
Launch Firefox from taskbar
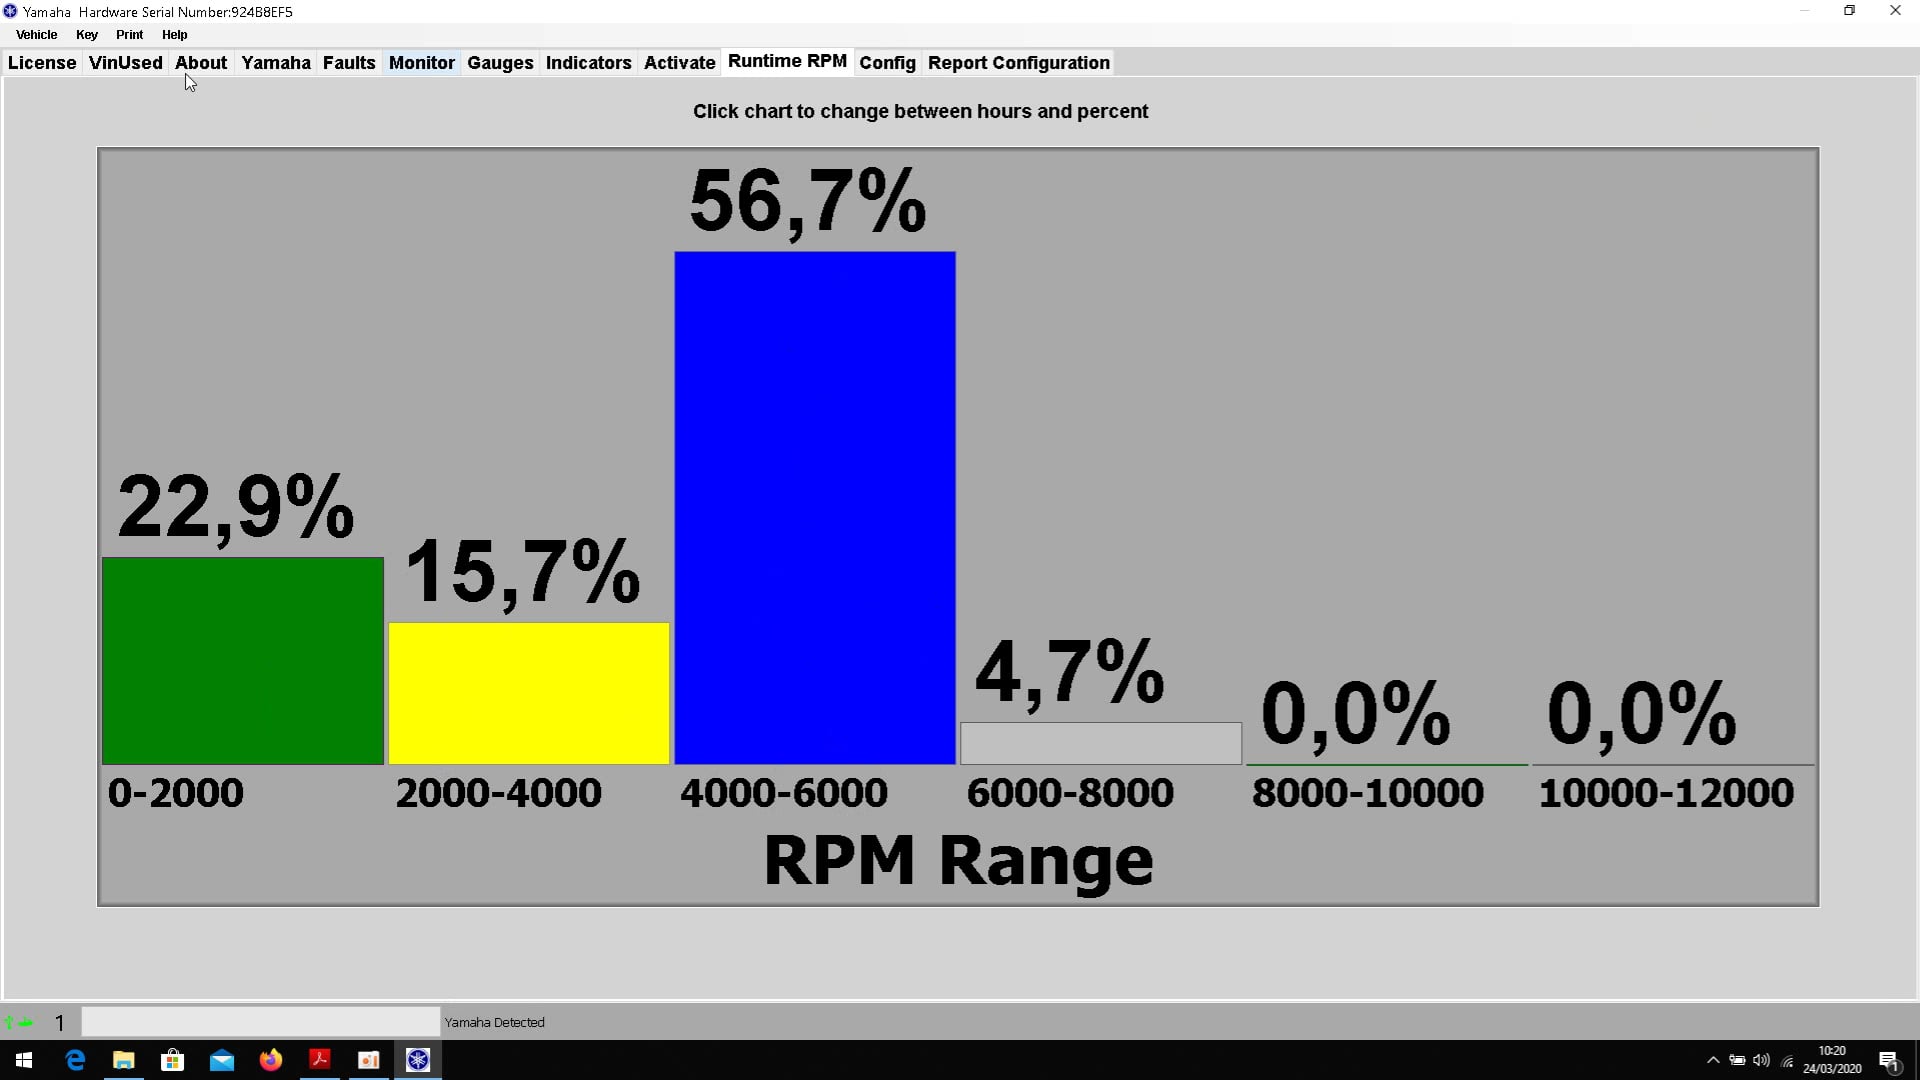click(x=271, y=1060)
